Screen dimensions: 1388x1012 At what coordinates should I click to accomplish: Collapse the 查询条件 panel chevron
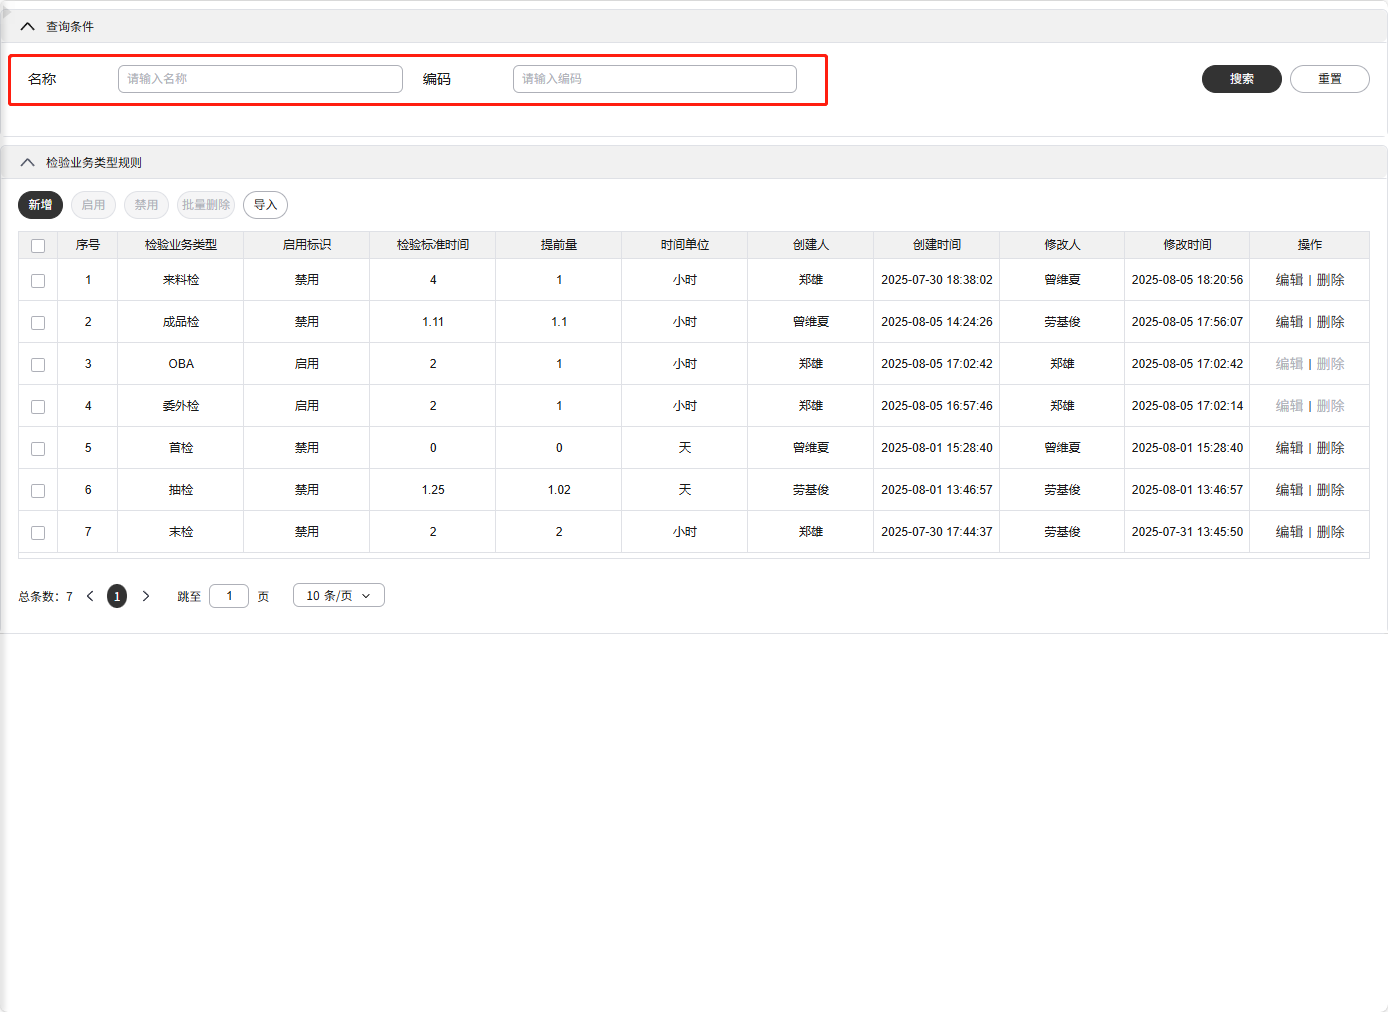click(x=27, y=27)
